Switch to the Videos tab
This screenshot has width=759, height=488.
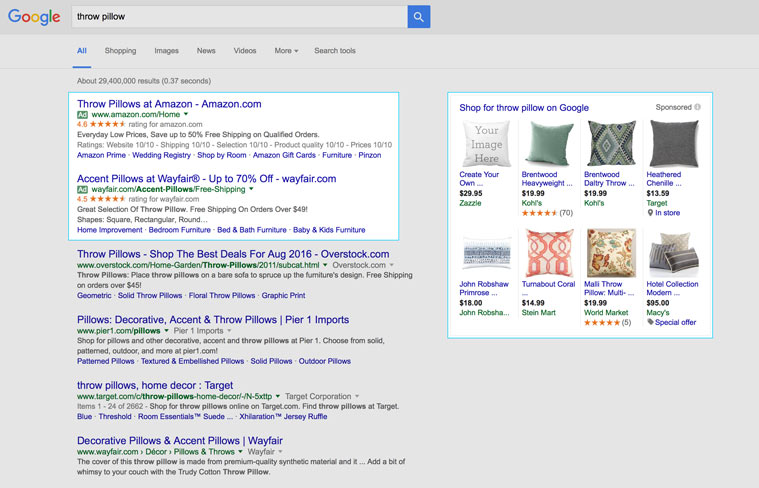coord(245,50)
